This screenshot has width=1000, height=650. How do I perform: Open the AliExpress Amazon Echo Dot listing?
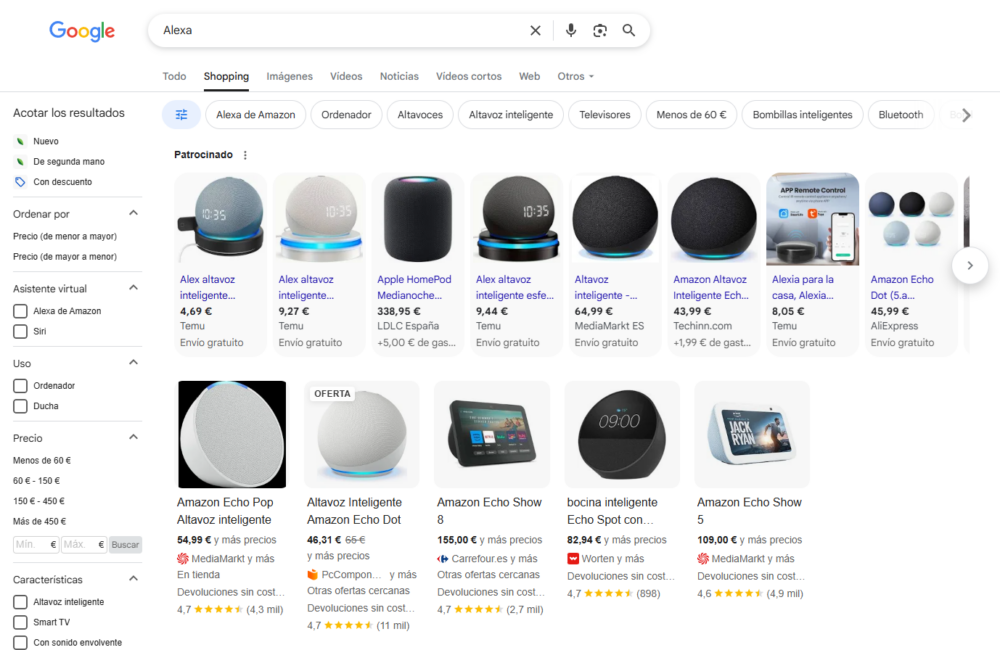911,264
